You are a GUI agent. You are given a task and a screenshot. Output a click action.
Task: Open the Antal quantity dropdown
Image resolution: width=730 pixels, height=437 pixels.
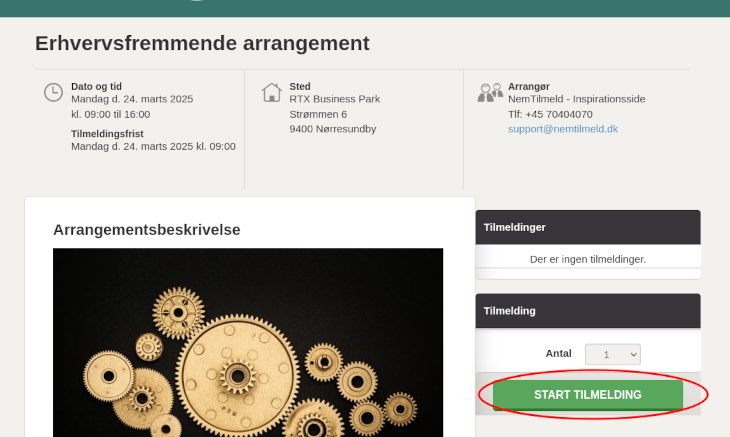[613, 354]
